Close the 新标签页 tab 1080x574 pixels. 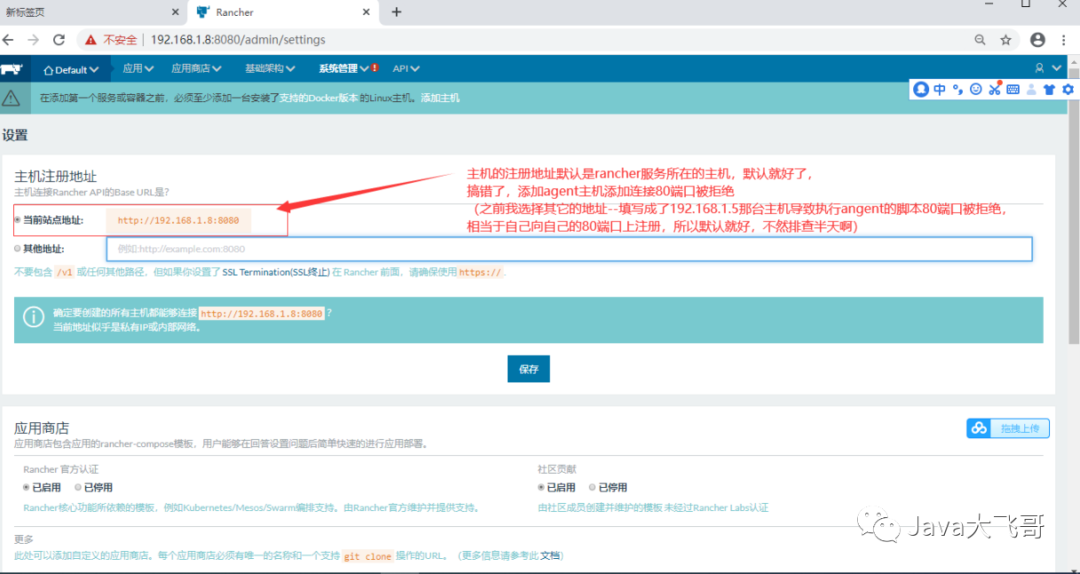coord(175,12)
